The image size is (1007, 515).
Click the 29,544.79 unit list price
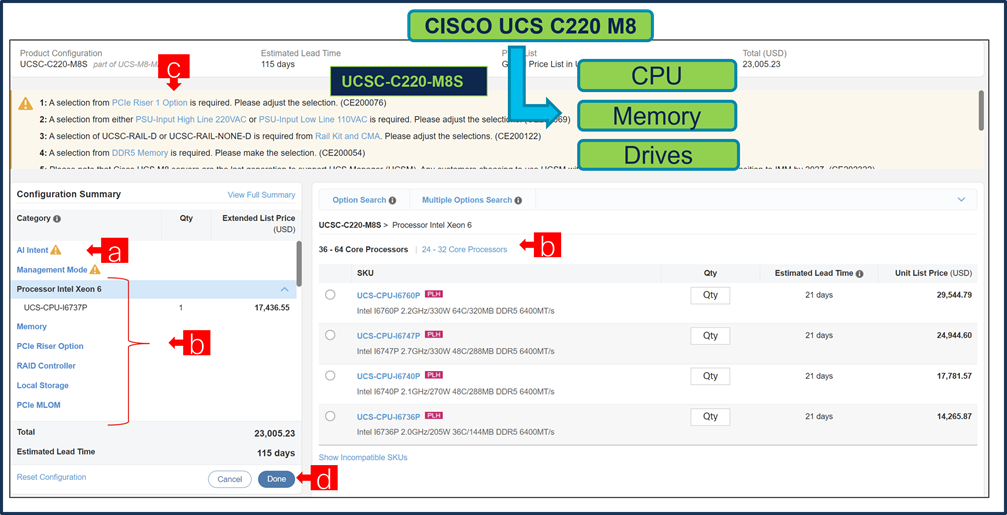click(954, 295)
